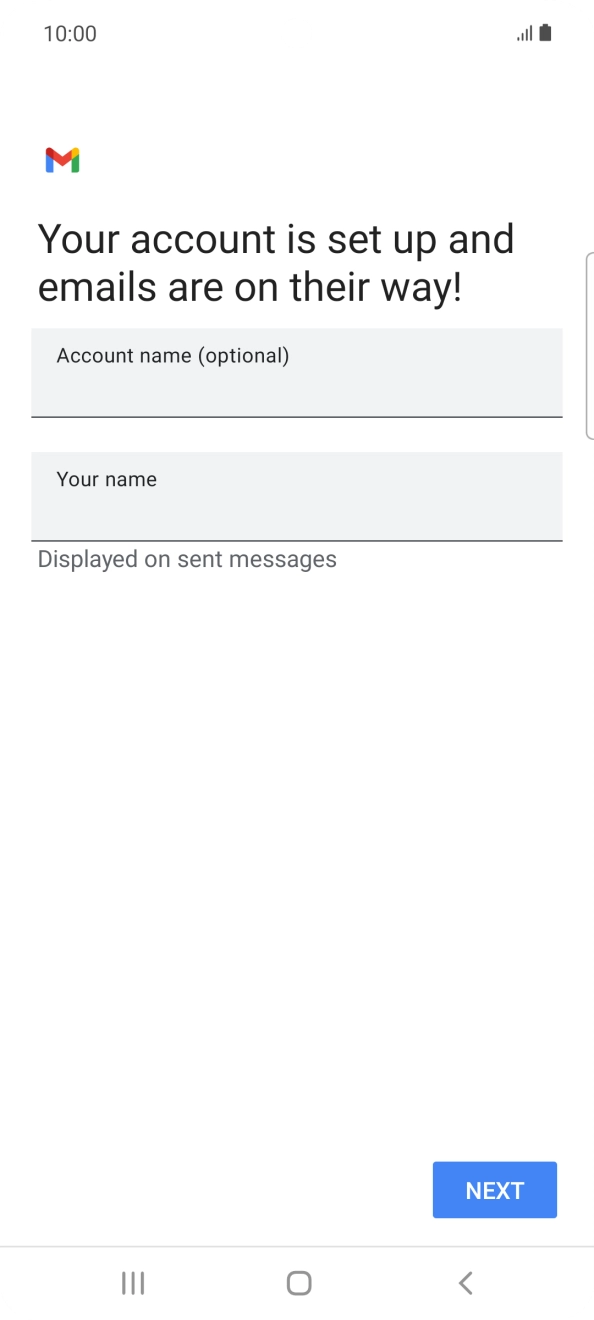Tap the Home circle navigation icon
This screenshot has width=594, height=1320.
[297, 1283]
